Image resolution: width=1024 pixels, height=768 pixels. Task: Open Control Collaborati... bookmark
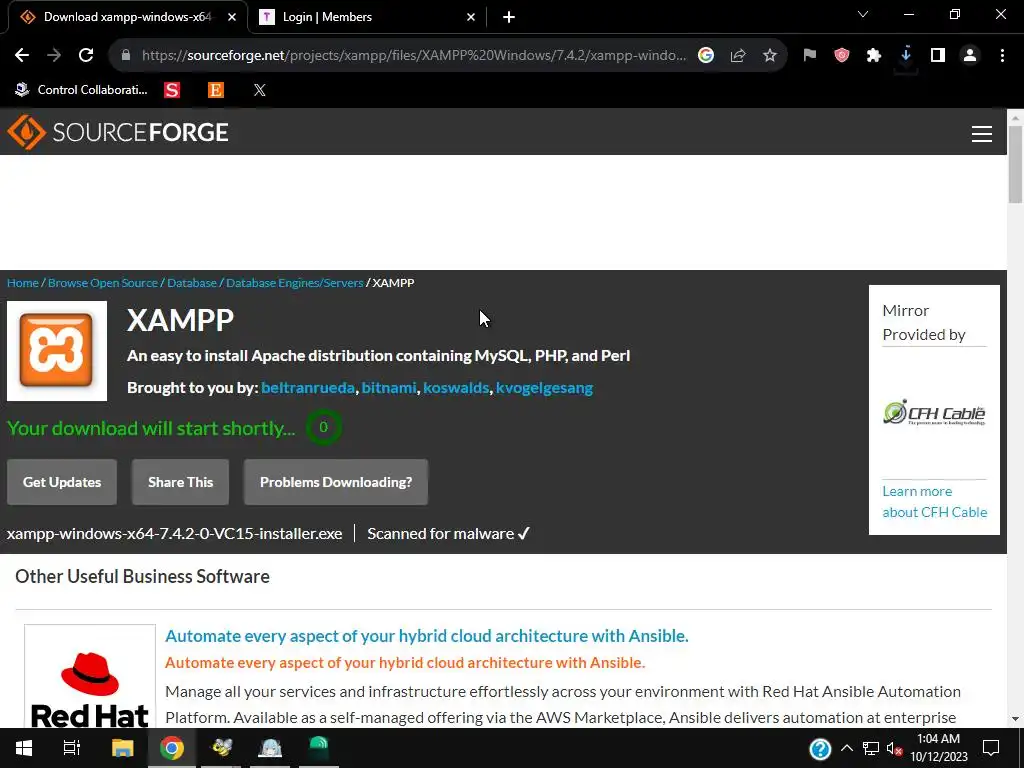click(x=81, y=90)
